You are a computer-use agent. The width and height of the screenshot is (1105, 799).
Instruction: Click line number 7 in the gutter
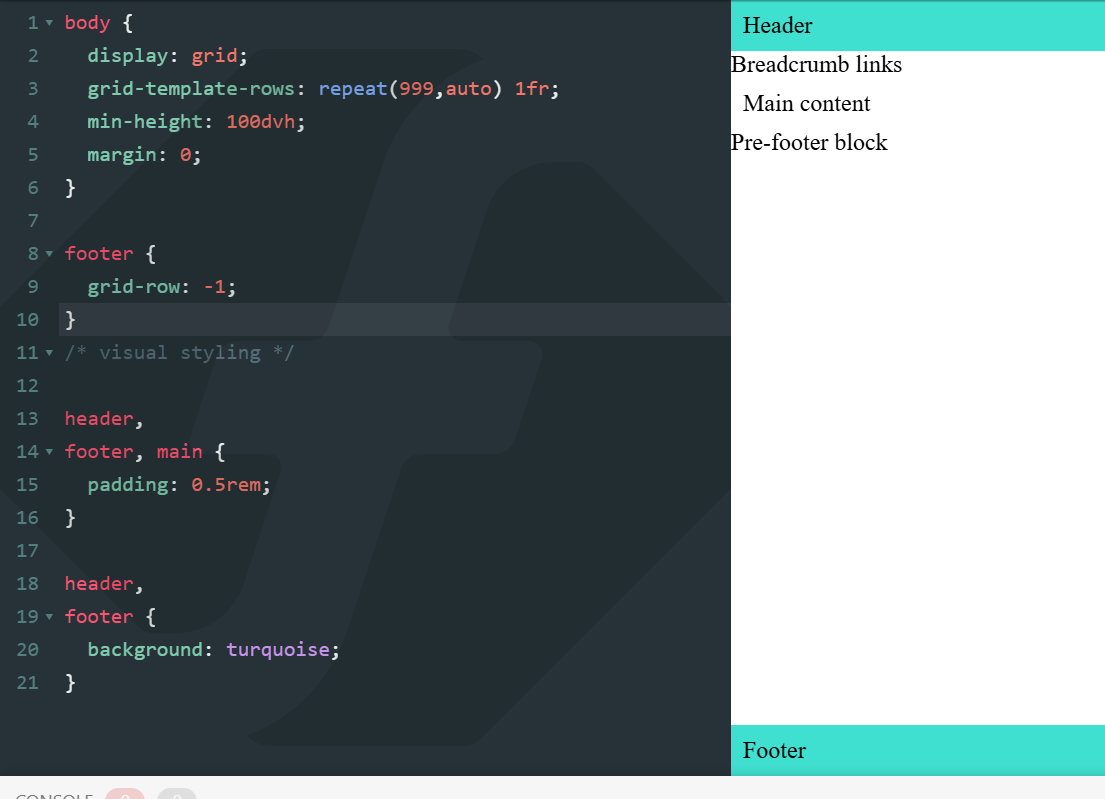pyautogui.click(x=33, y=221)
